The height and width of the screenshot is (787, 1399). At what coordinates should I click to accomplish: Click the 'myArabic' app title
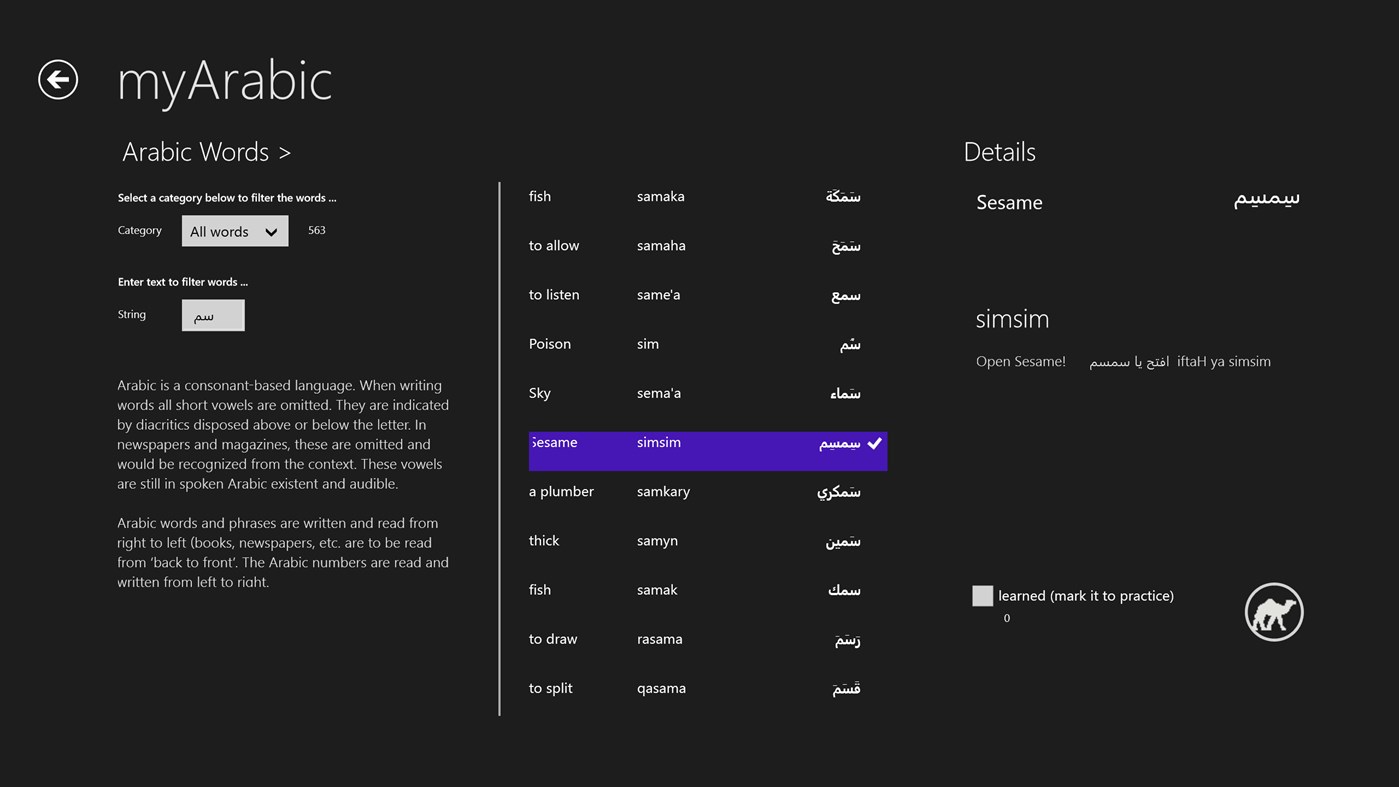[224, 82]
